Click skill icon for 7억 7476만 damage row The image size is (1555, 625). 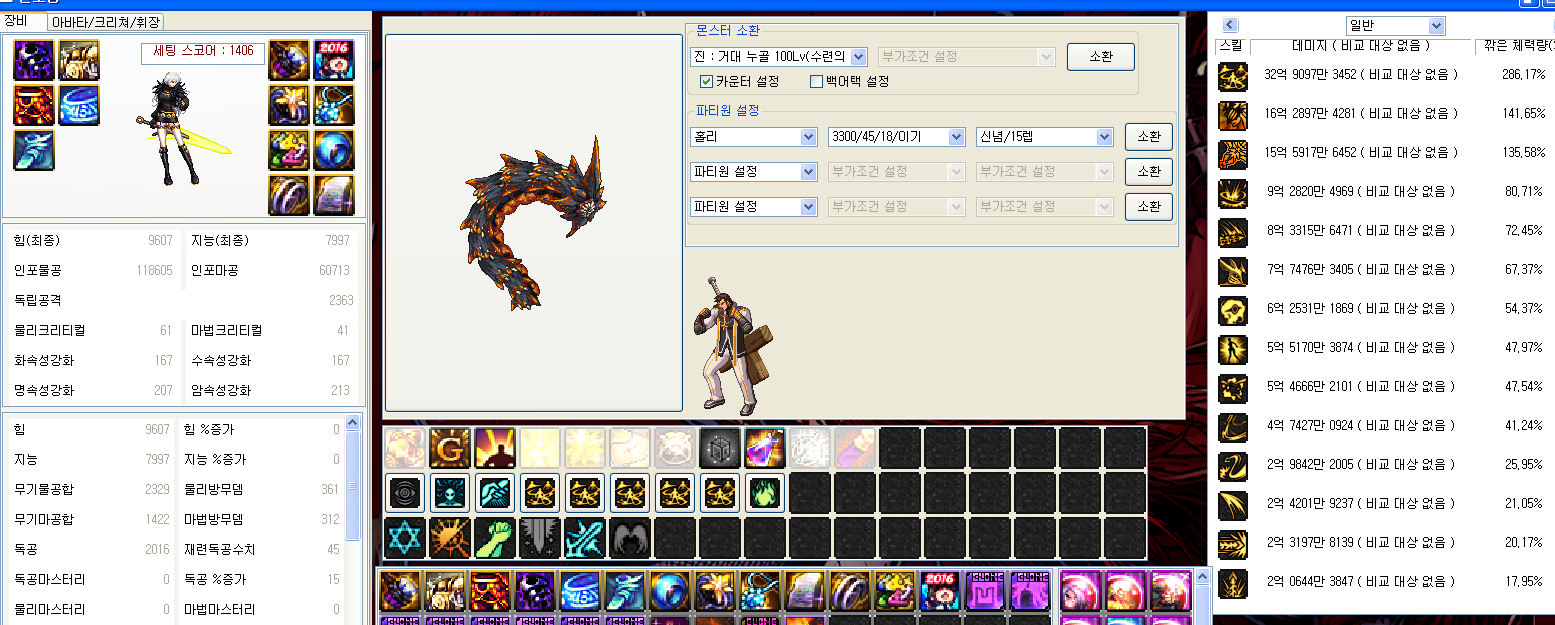click(x=1232, y=271)
